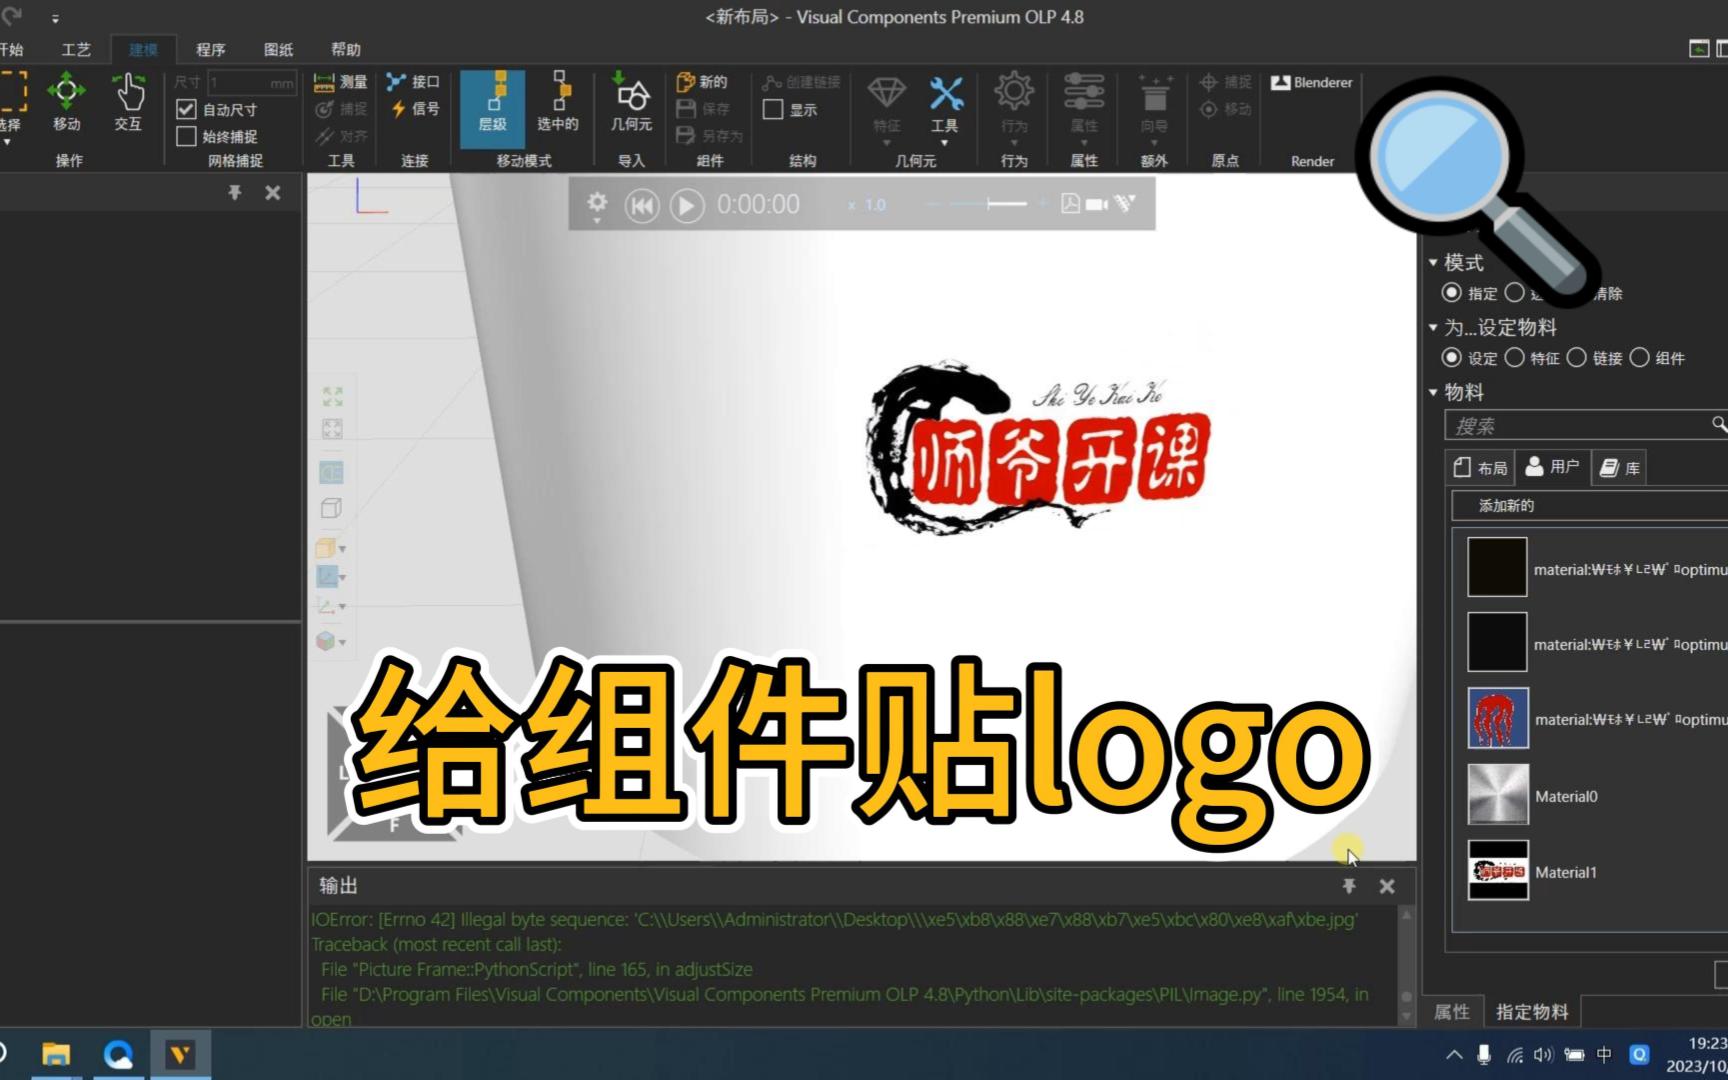
Task: Open simulation settings gear
Action: pyautogui.click(x=597, y=204)
